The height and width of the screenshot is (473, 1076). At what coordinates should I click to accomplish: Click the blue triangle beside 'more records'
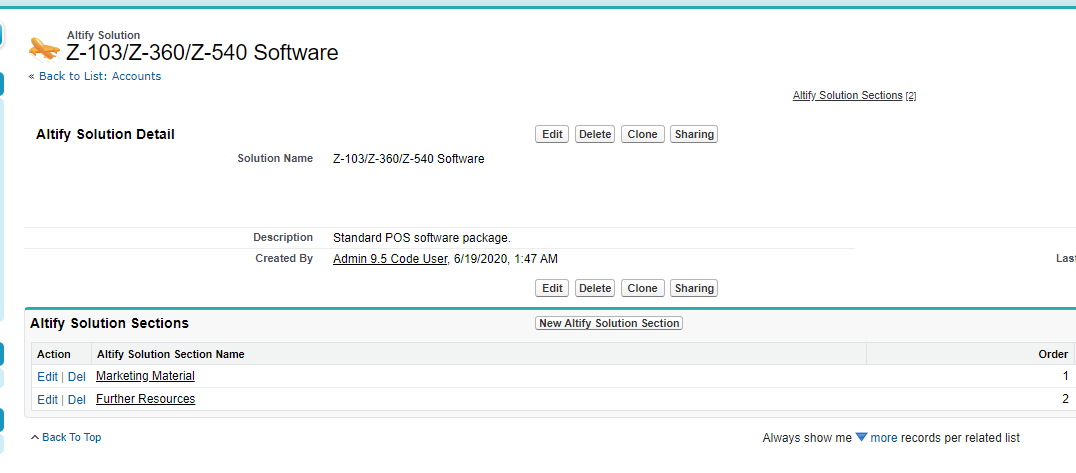tap(861, 437)
